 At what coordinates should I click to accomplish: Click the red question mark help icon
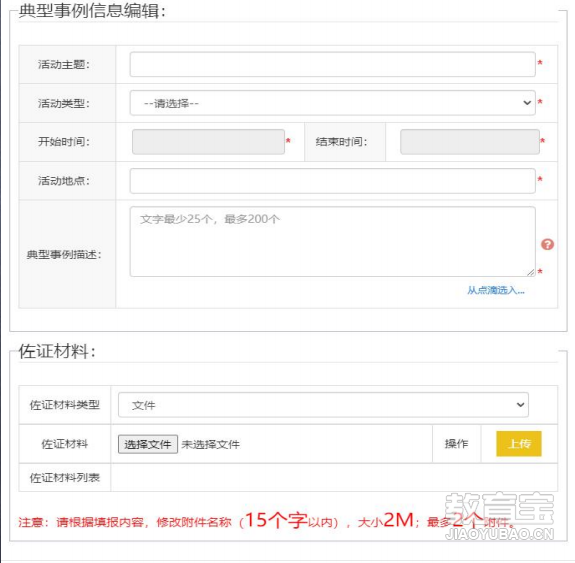547,244
